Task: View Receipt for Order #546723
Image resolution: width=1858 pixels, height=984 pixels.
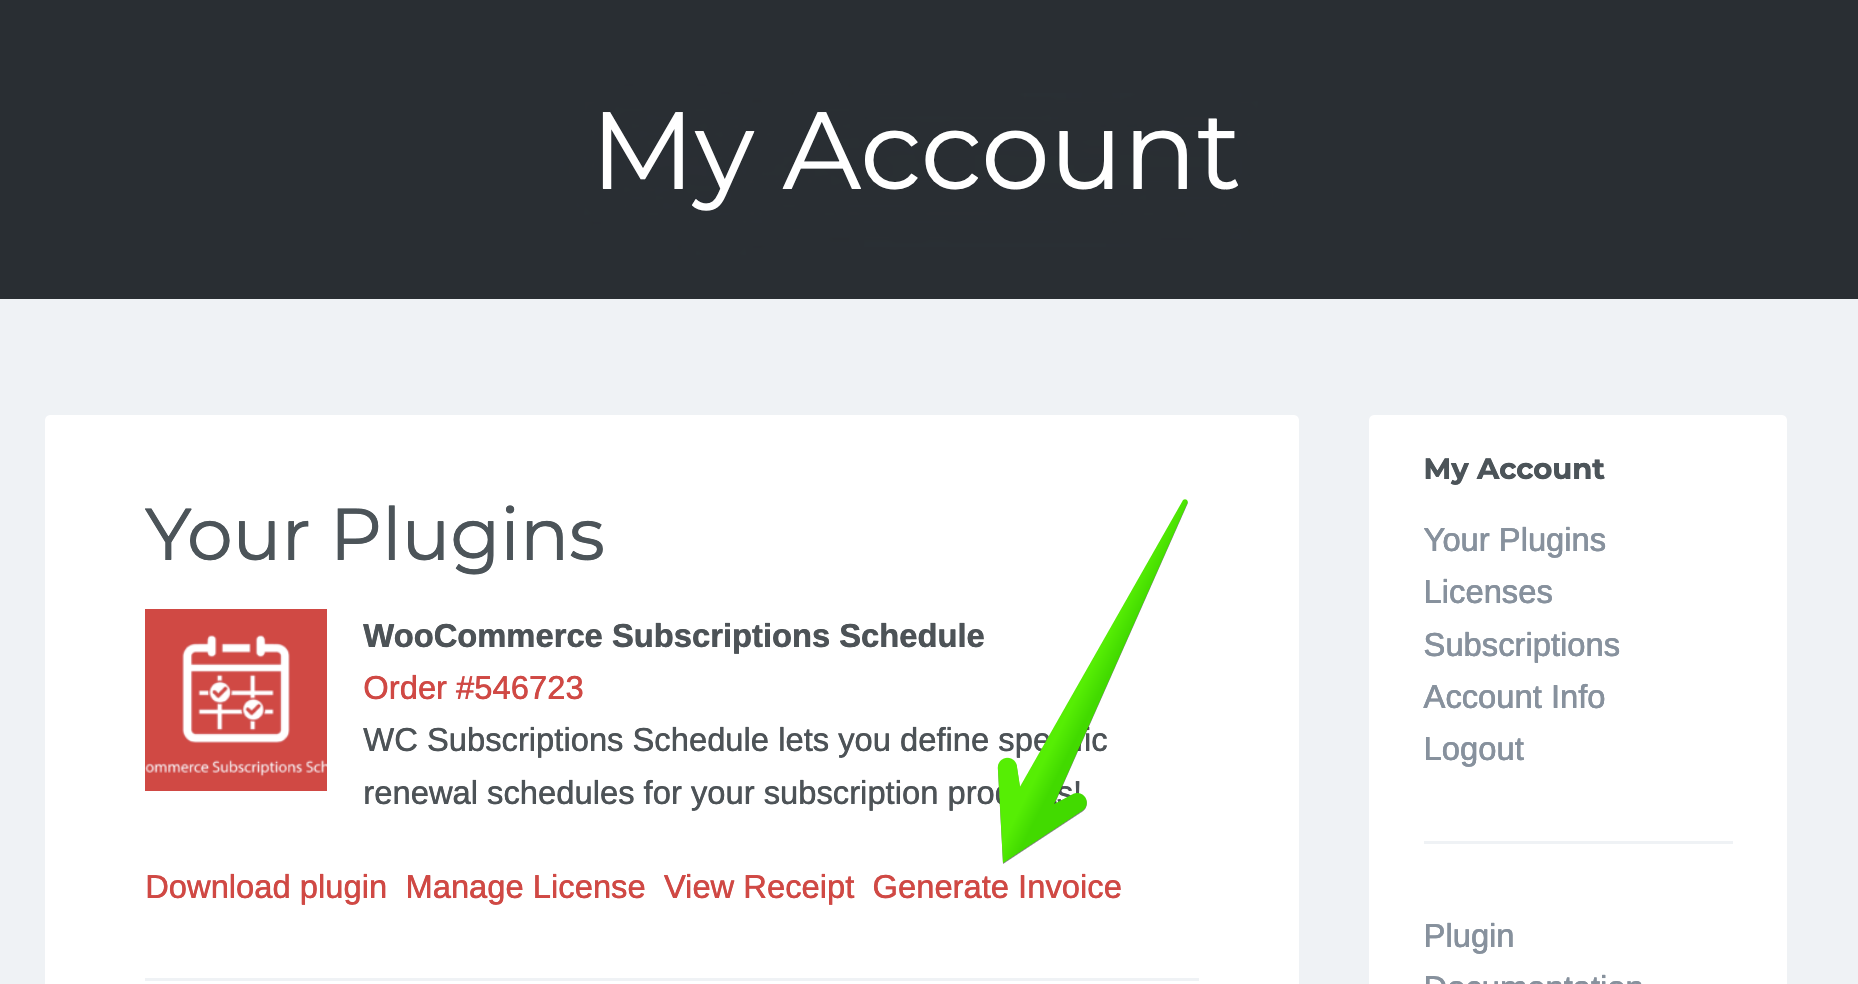Action: pos(758,887)
